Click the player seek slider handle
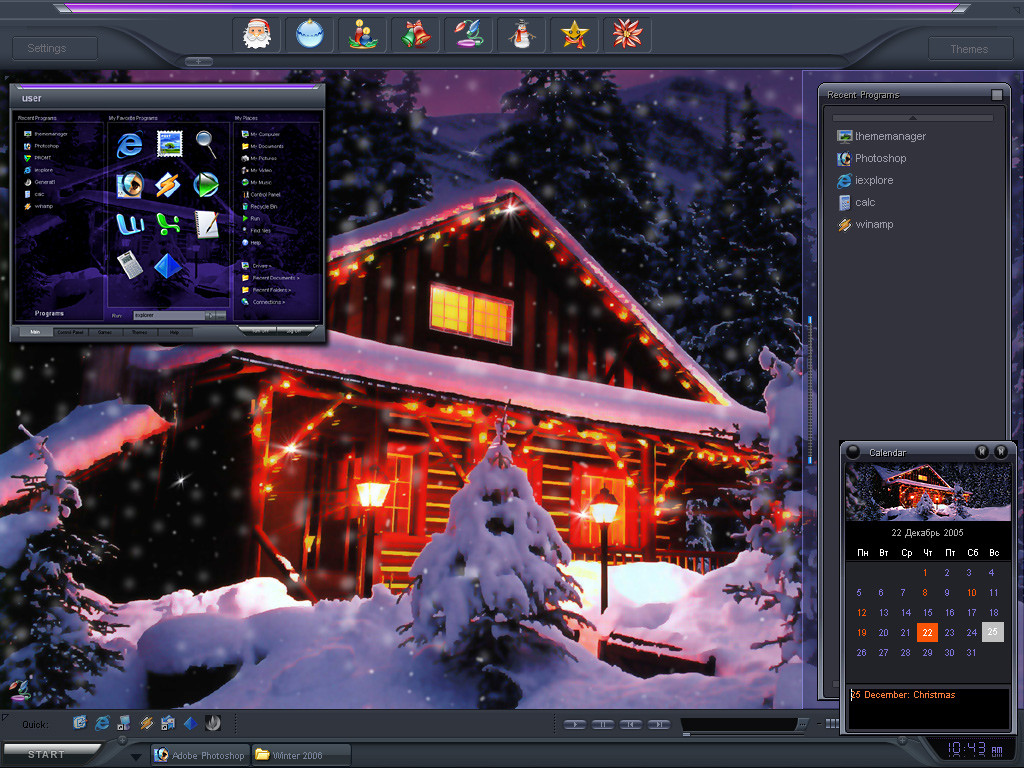The height and width of the screenshot is (768, 1024). 686,735
